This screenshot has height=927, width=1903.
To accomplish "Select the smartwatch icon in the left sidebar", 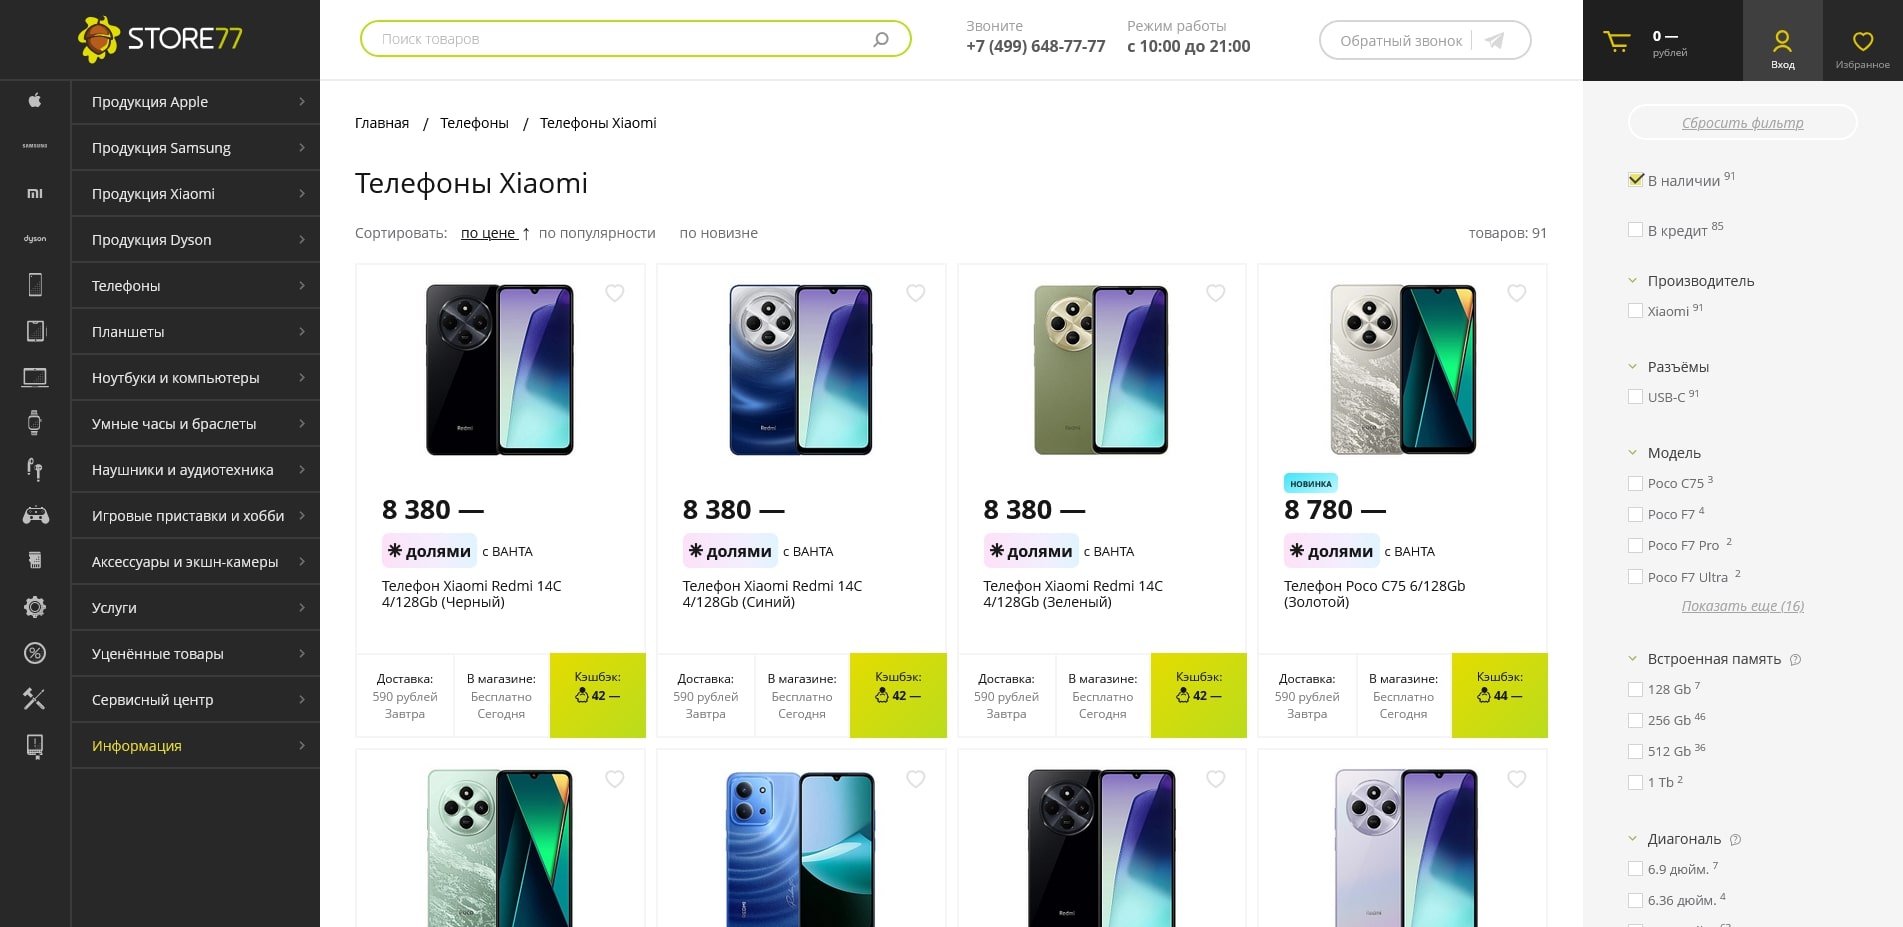I will coord(35,423).
